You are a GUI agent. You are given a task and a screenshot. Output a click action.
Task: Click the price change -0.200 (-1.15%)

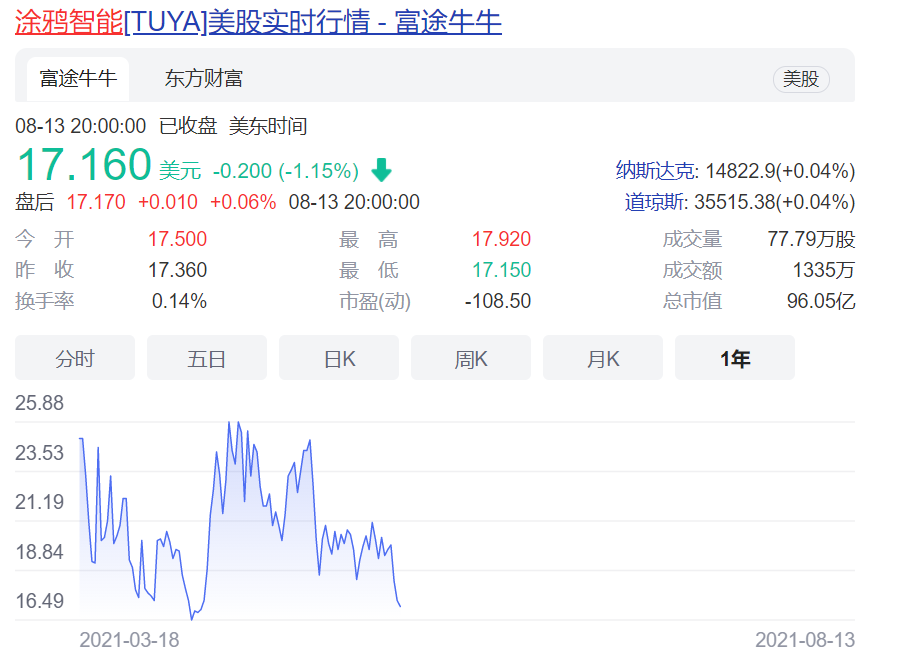pyautogui.click(x=286, y=171)
